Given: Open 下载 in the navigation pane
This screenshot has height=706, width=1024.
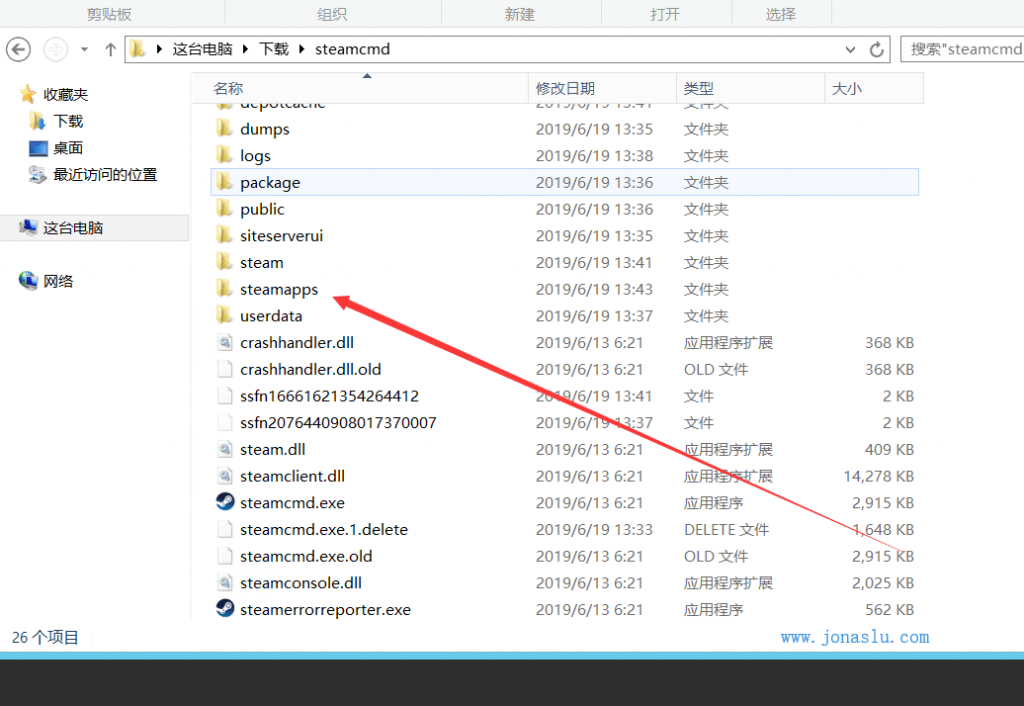Looking at the screenshot, I should pos(68,121).
